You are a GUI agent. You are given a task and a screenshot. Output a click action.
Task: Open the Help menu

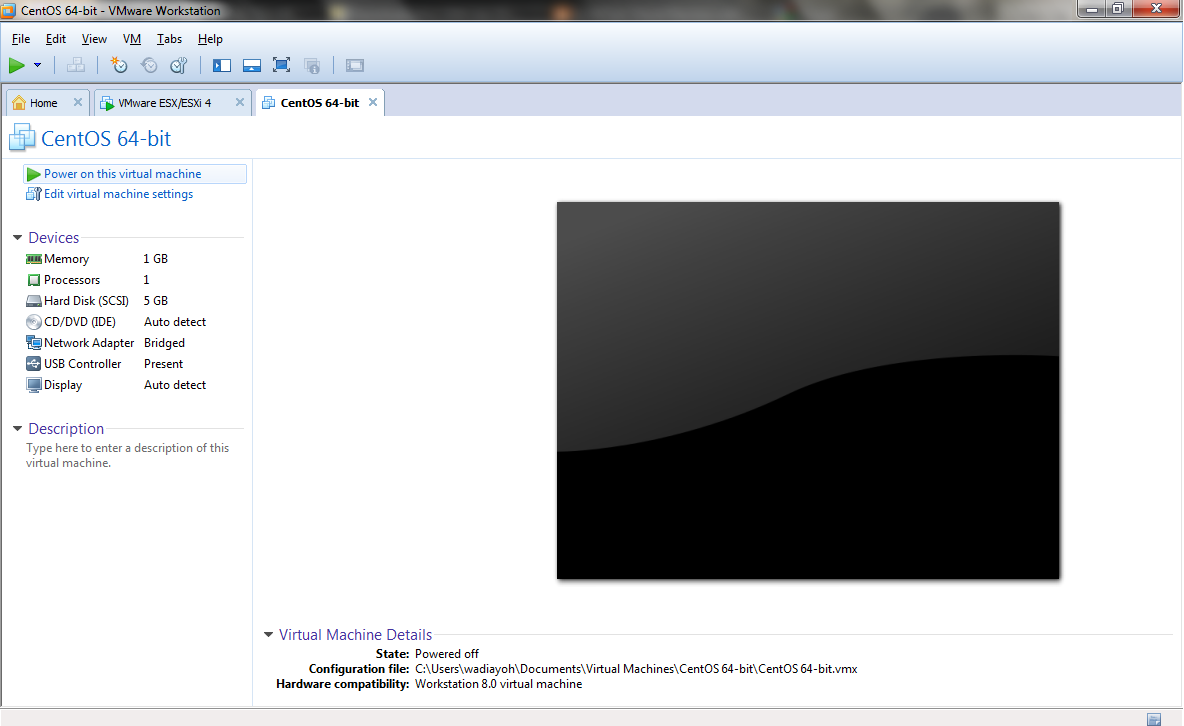tap(210, 39)
